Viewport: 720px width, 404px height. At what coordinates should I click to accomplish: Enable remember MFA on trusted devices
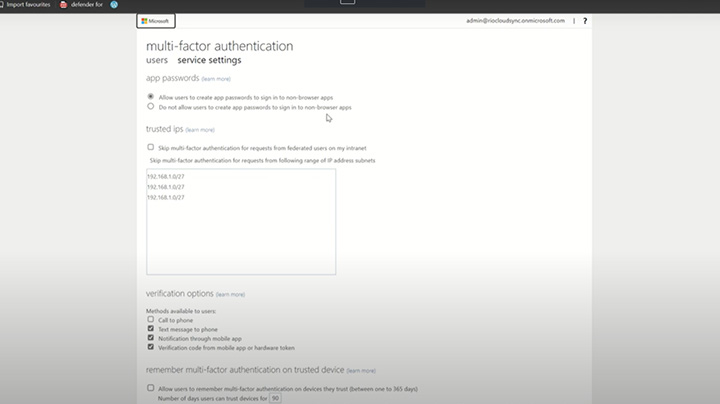[x=151, y=387]
